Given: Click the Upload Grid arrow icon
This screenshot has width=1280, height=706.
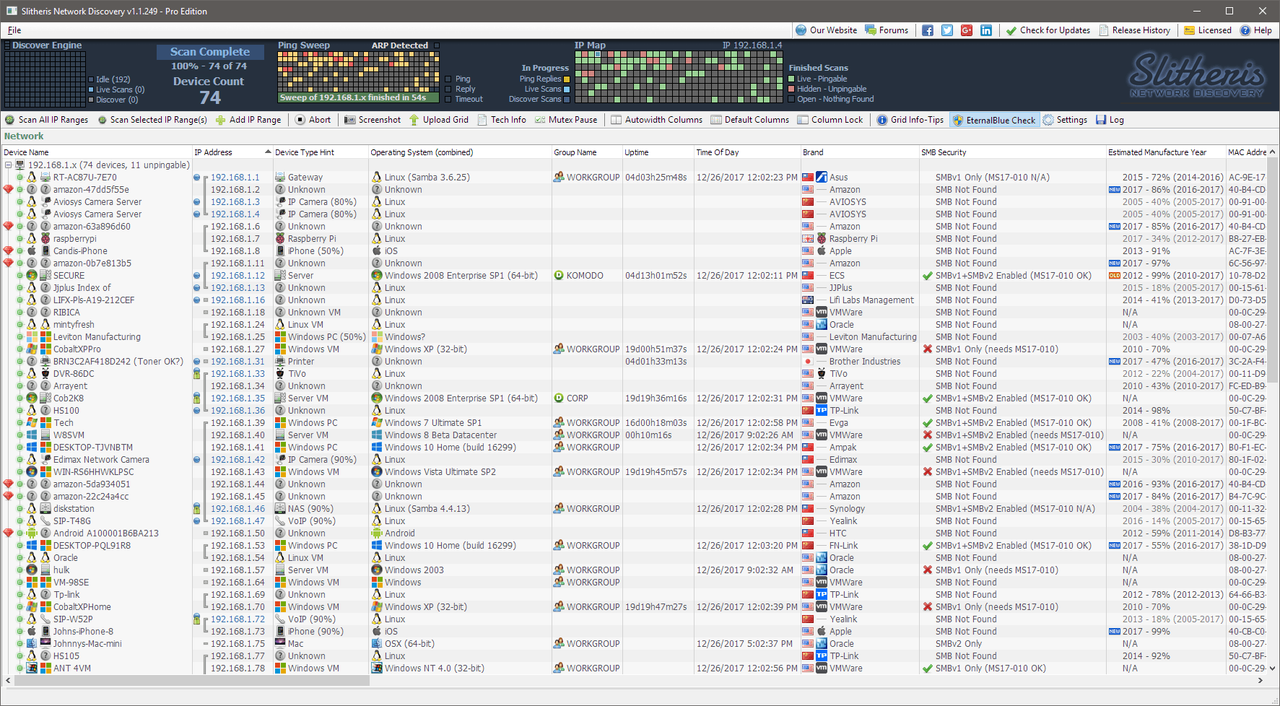Looking at the screenshot, I should coord(414,120).
